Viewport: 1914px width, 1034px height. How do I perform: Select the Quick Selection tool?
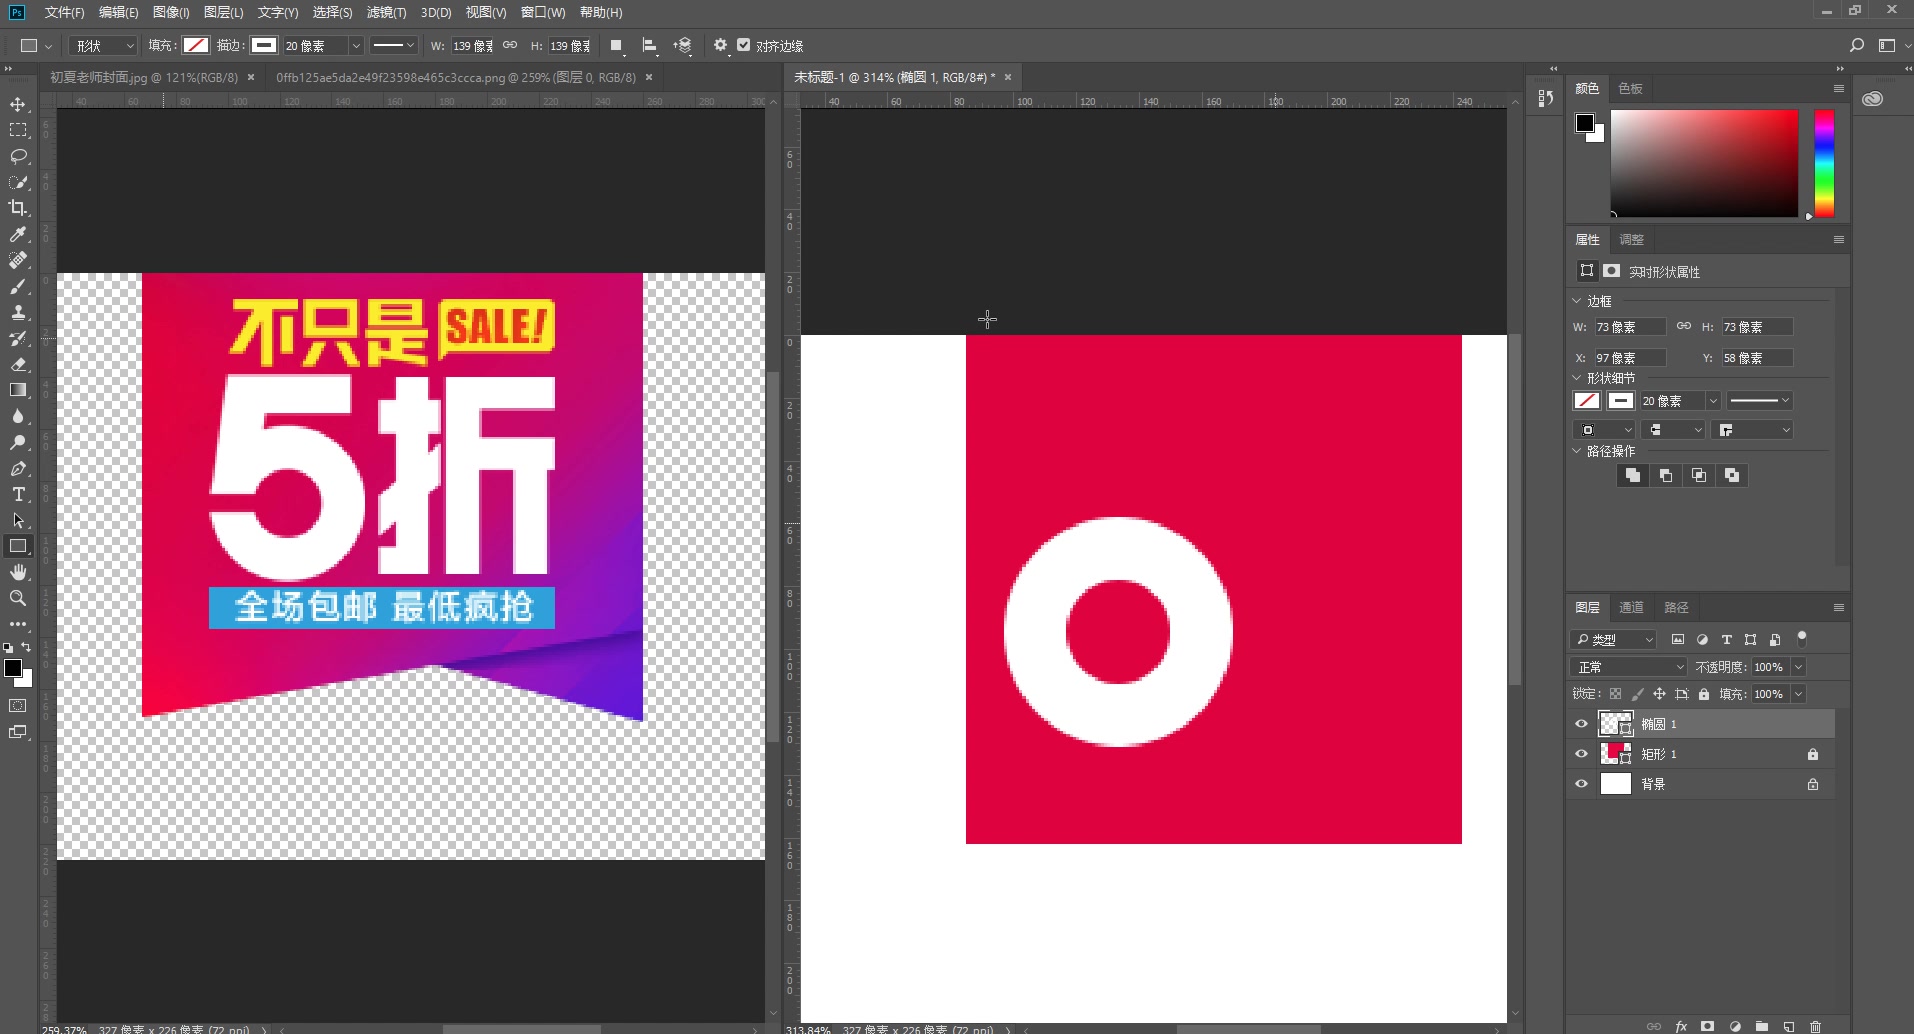pos(18,183)
